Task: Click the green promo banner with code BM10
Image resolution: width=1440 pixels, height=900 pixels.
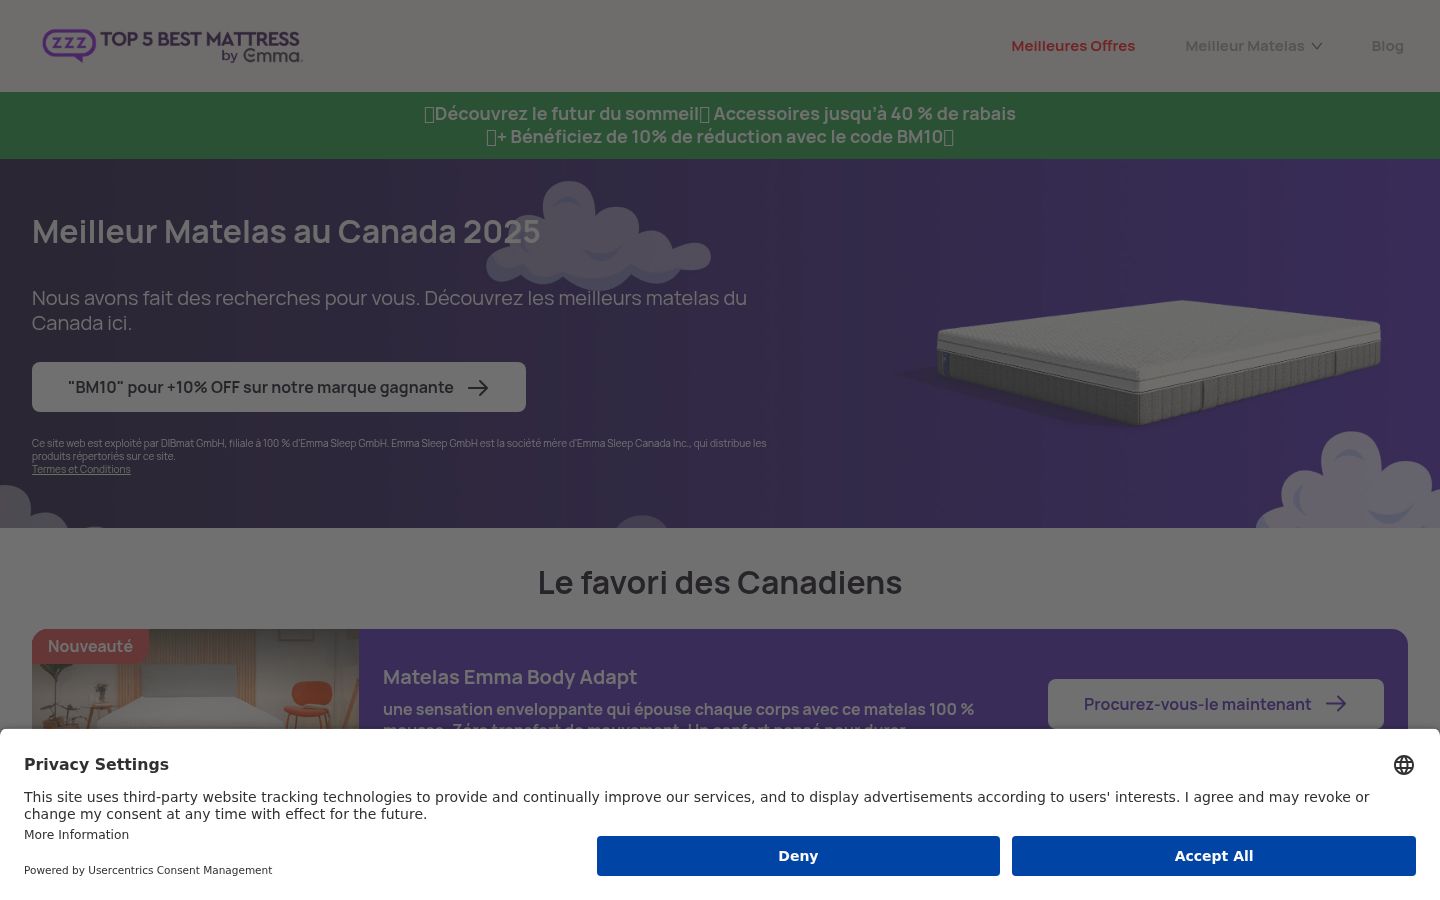Action: 720,125
